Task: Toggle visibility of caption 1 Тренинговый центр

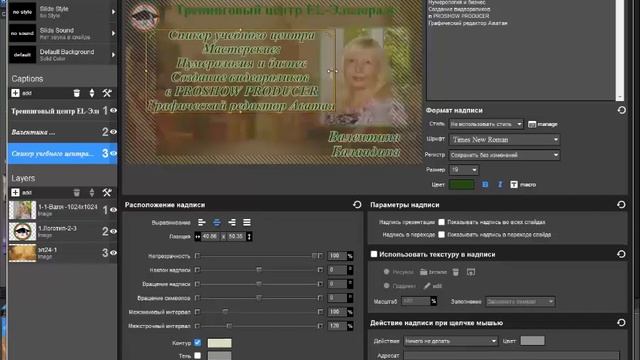Action: tap(113, 110)
